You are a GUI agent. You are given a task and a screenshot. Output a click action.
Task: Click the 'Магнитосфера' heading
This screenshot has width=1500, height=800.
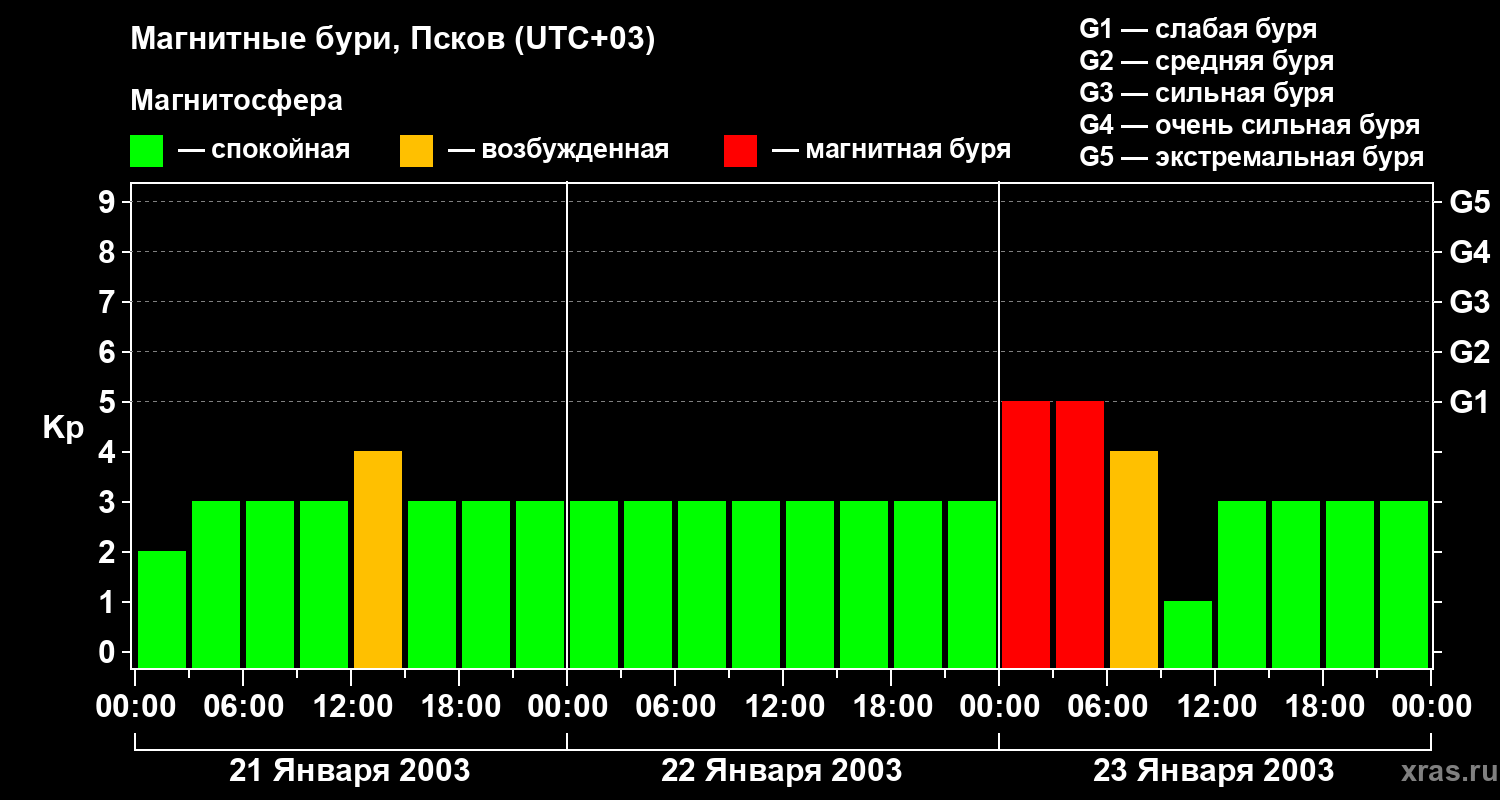point(236,101)
